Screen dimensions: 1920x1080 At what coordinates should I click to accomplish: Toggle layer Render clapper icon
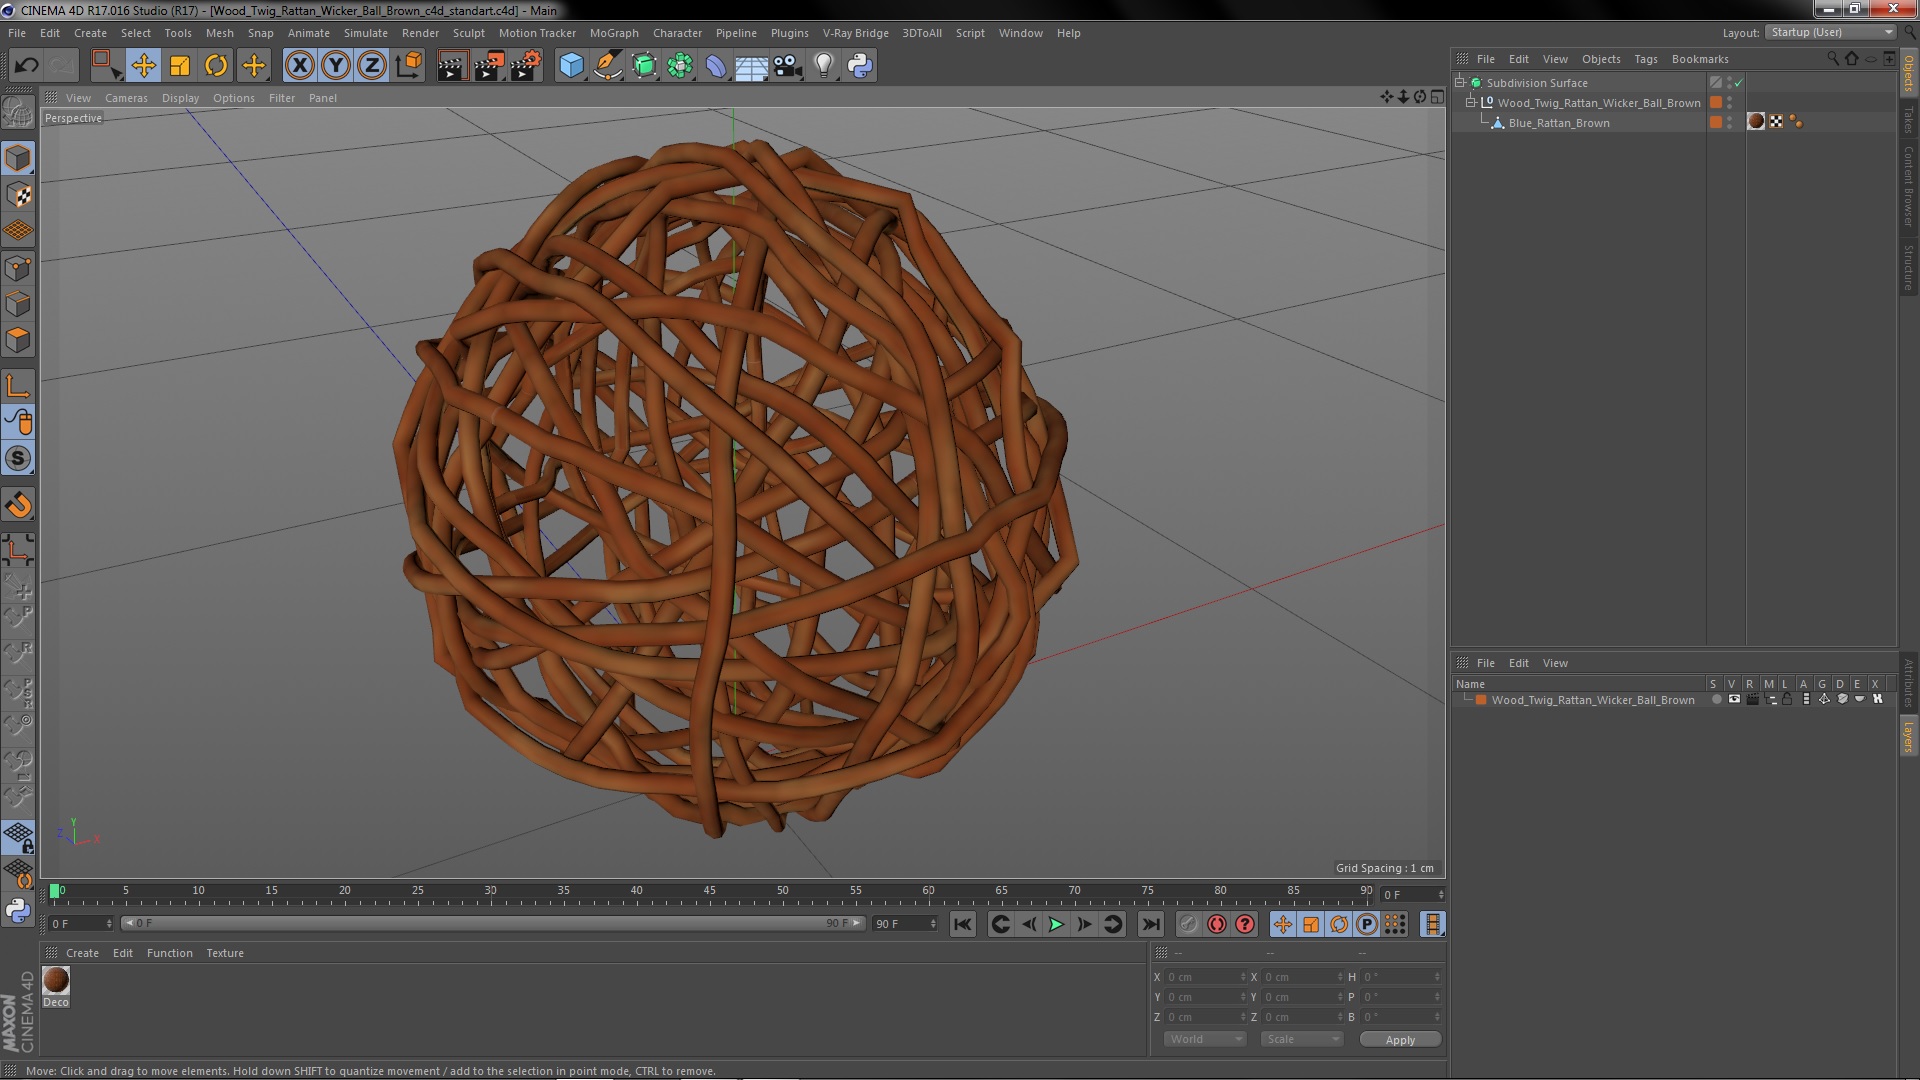pyautogui.click(x=1752, y=700)
